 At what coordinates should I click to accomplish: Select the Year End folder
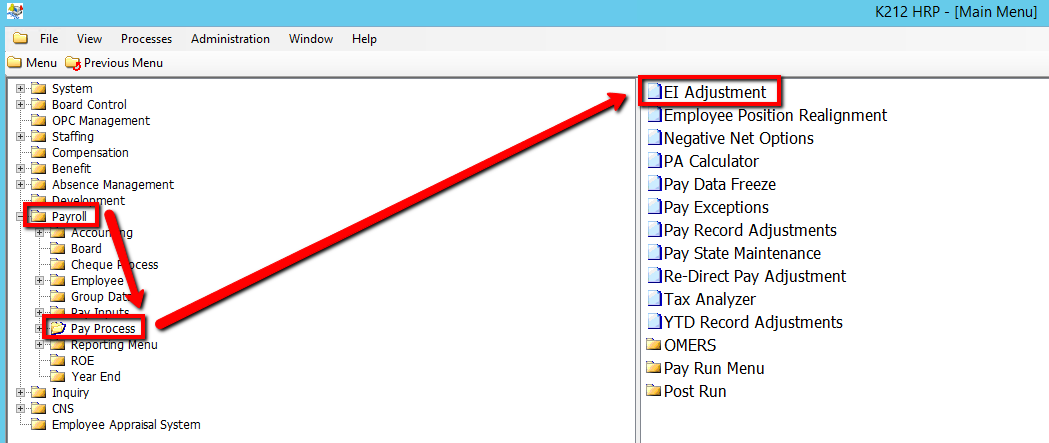96,377
